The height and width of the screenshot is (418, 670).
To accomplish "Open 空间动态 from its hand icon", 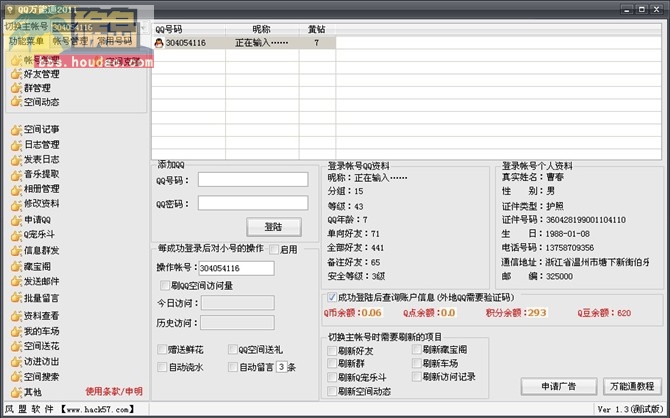I will click(x=16, y=102).
